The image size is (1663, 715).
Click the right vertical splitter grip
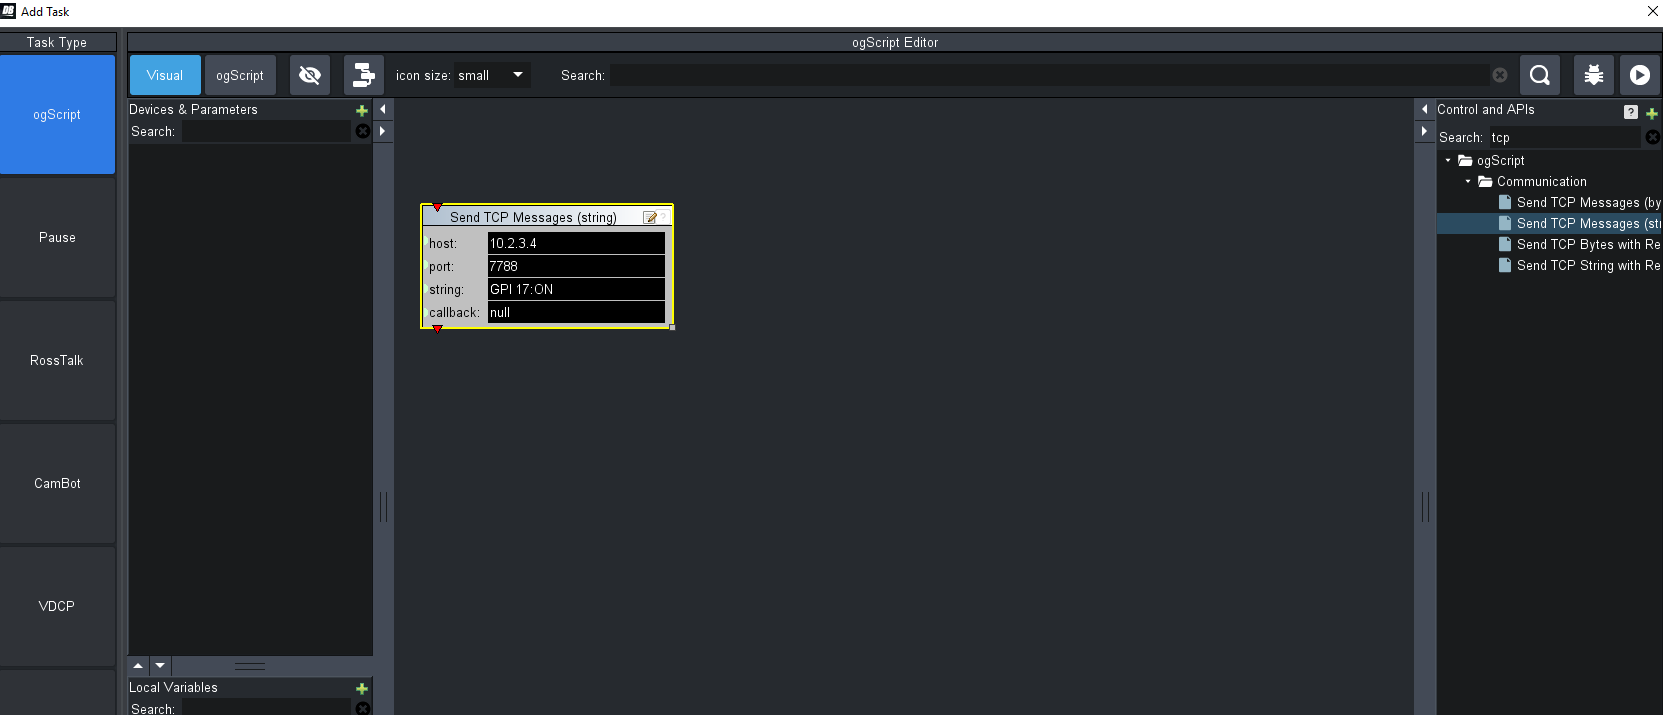tap(1425, 507)
